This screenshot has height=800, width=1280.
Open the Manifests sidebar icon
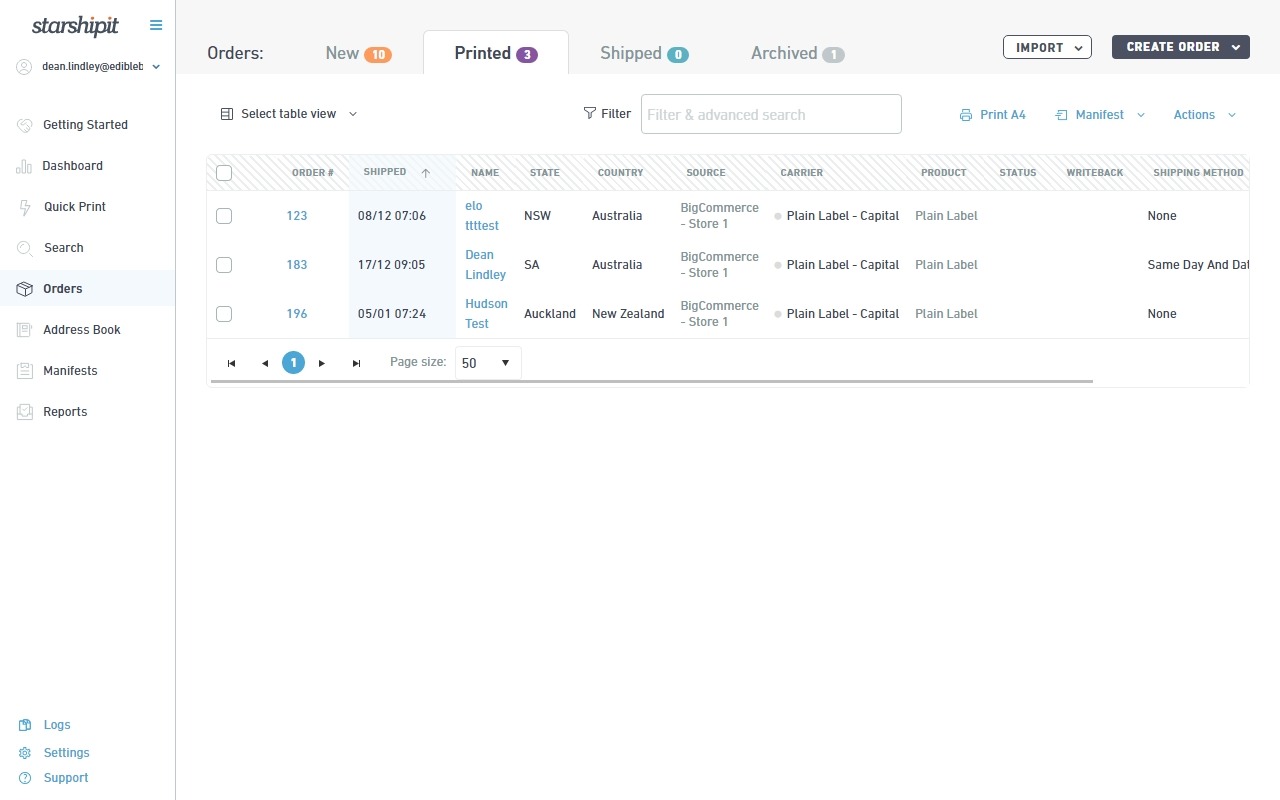(25, 371)
